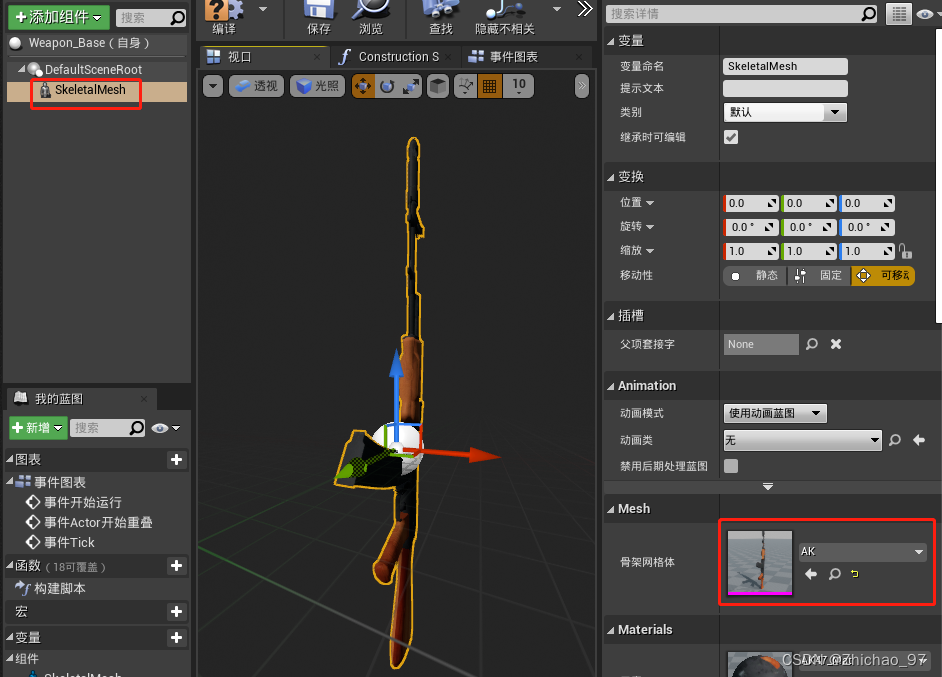Viewport: 942px width, 677px height.
Task: Expand advanced Animation options arrow
Action: [768, 487]
